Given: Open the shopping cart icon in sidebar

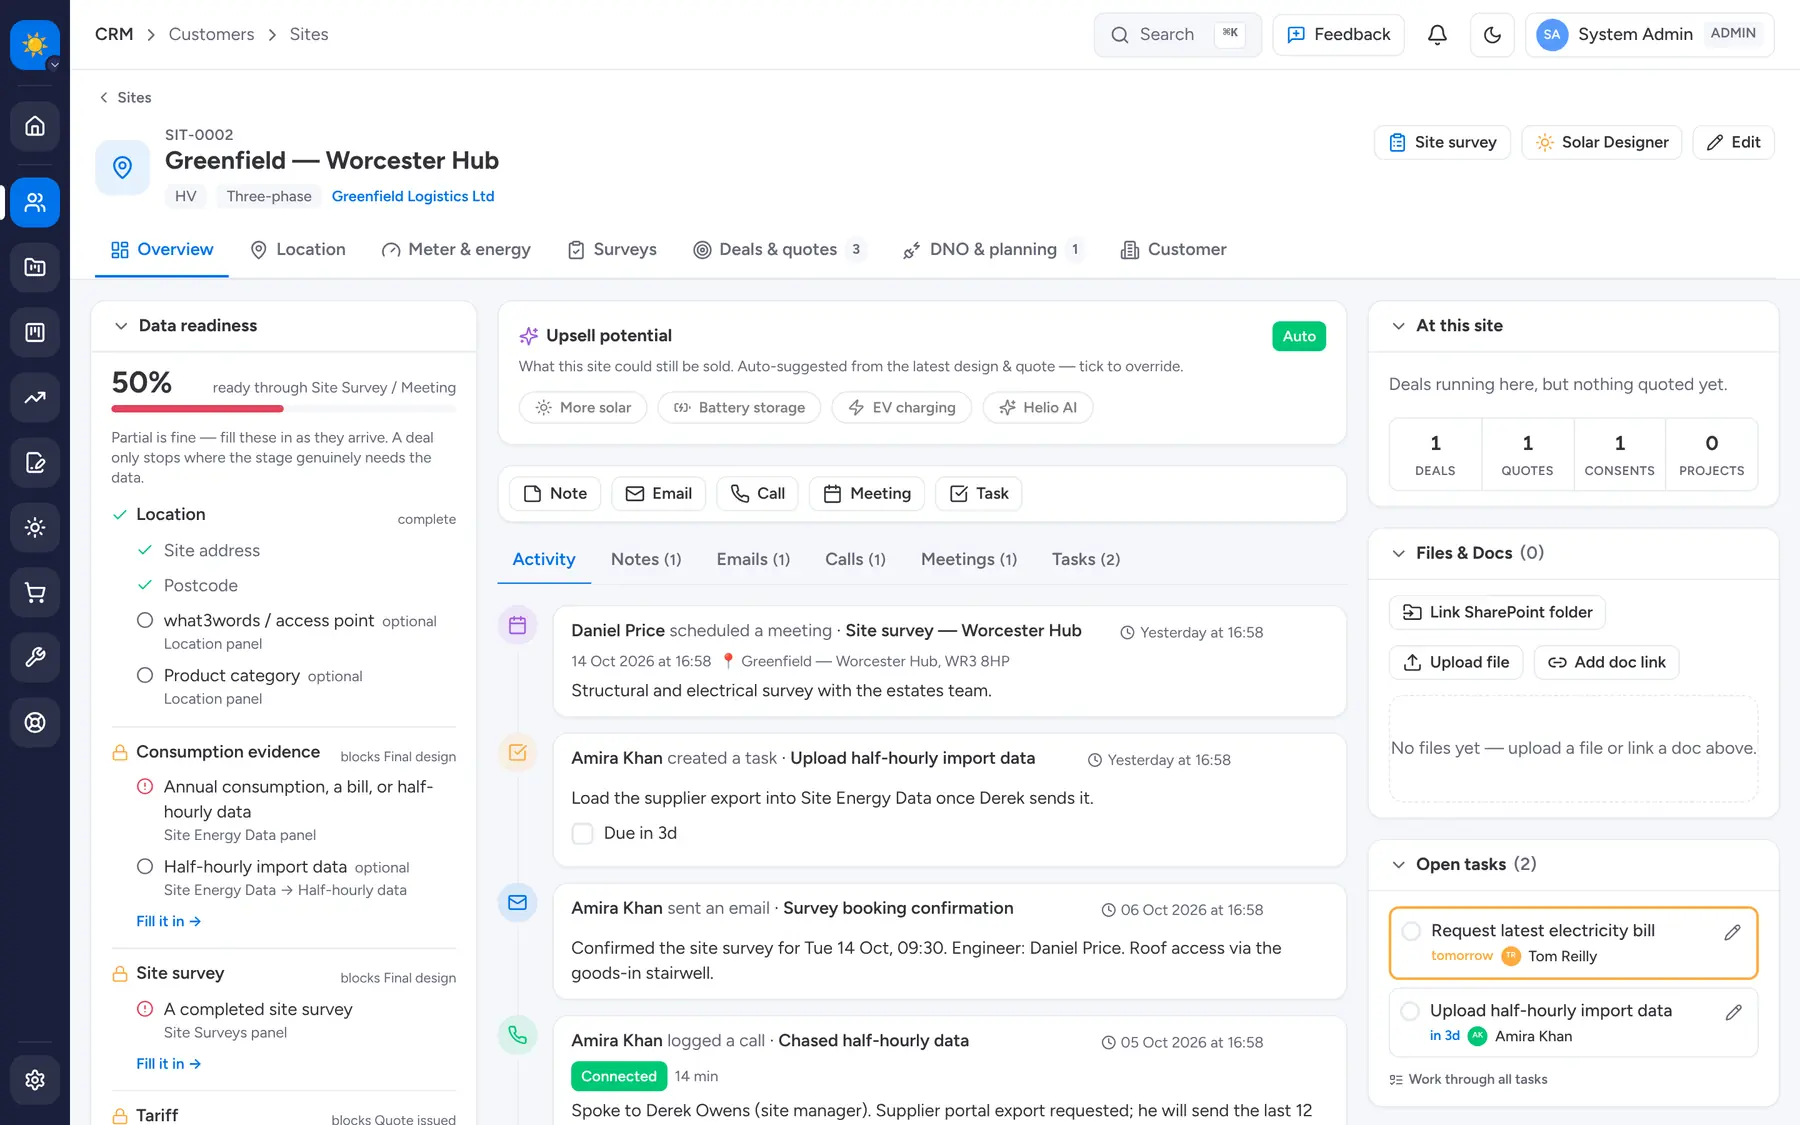Looking at the screenshot, I should tap(35, 593).
